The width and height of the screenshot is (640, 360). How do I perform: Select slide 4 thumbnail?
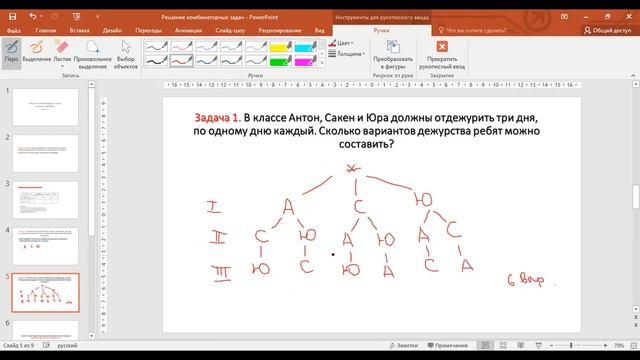pyautogui.click(x=45, y=246)
